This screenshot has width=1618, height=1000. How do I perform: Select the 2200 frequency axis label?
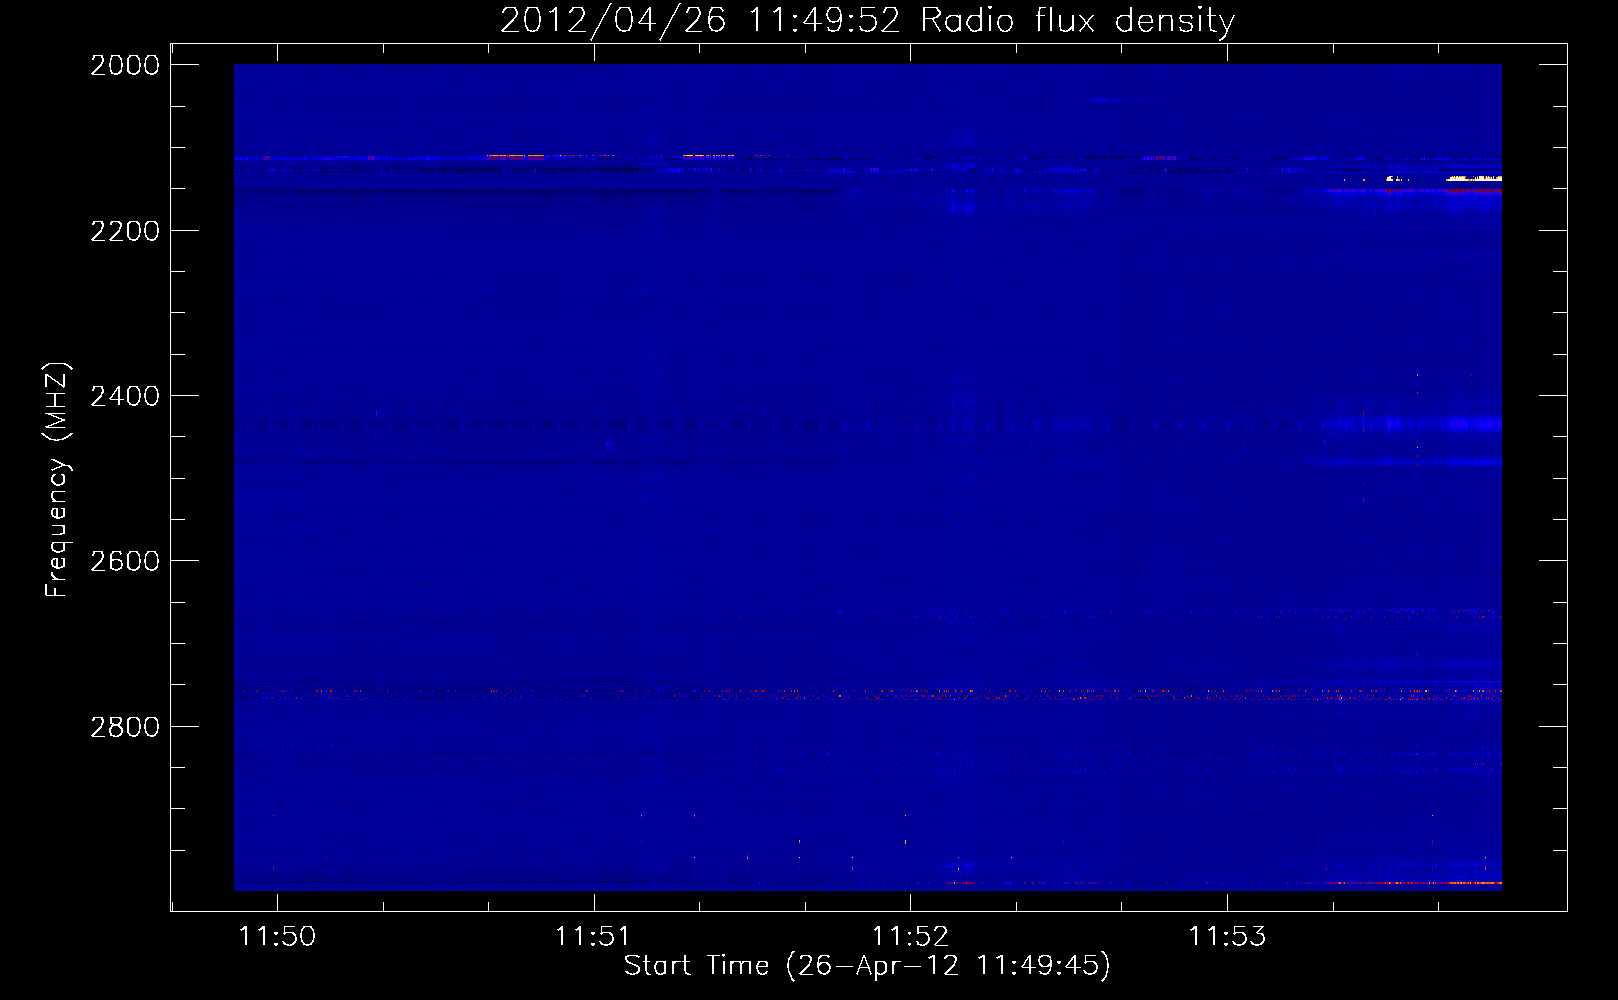[125, 231]
